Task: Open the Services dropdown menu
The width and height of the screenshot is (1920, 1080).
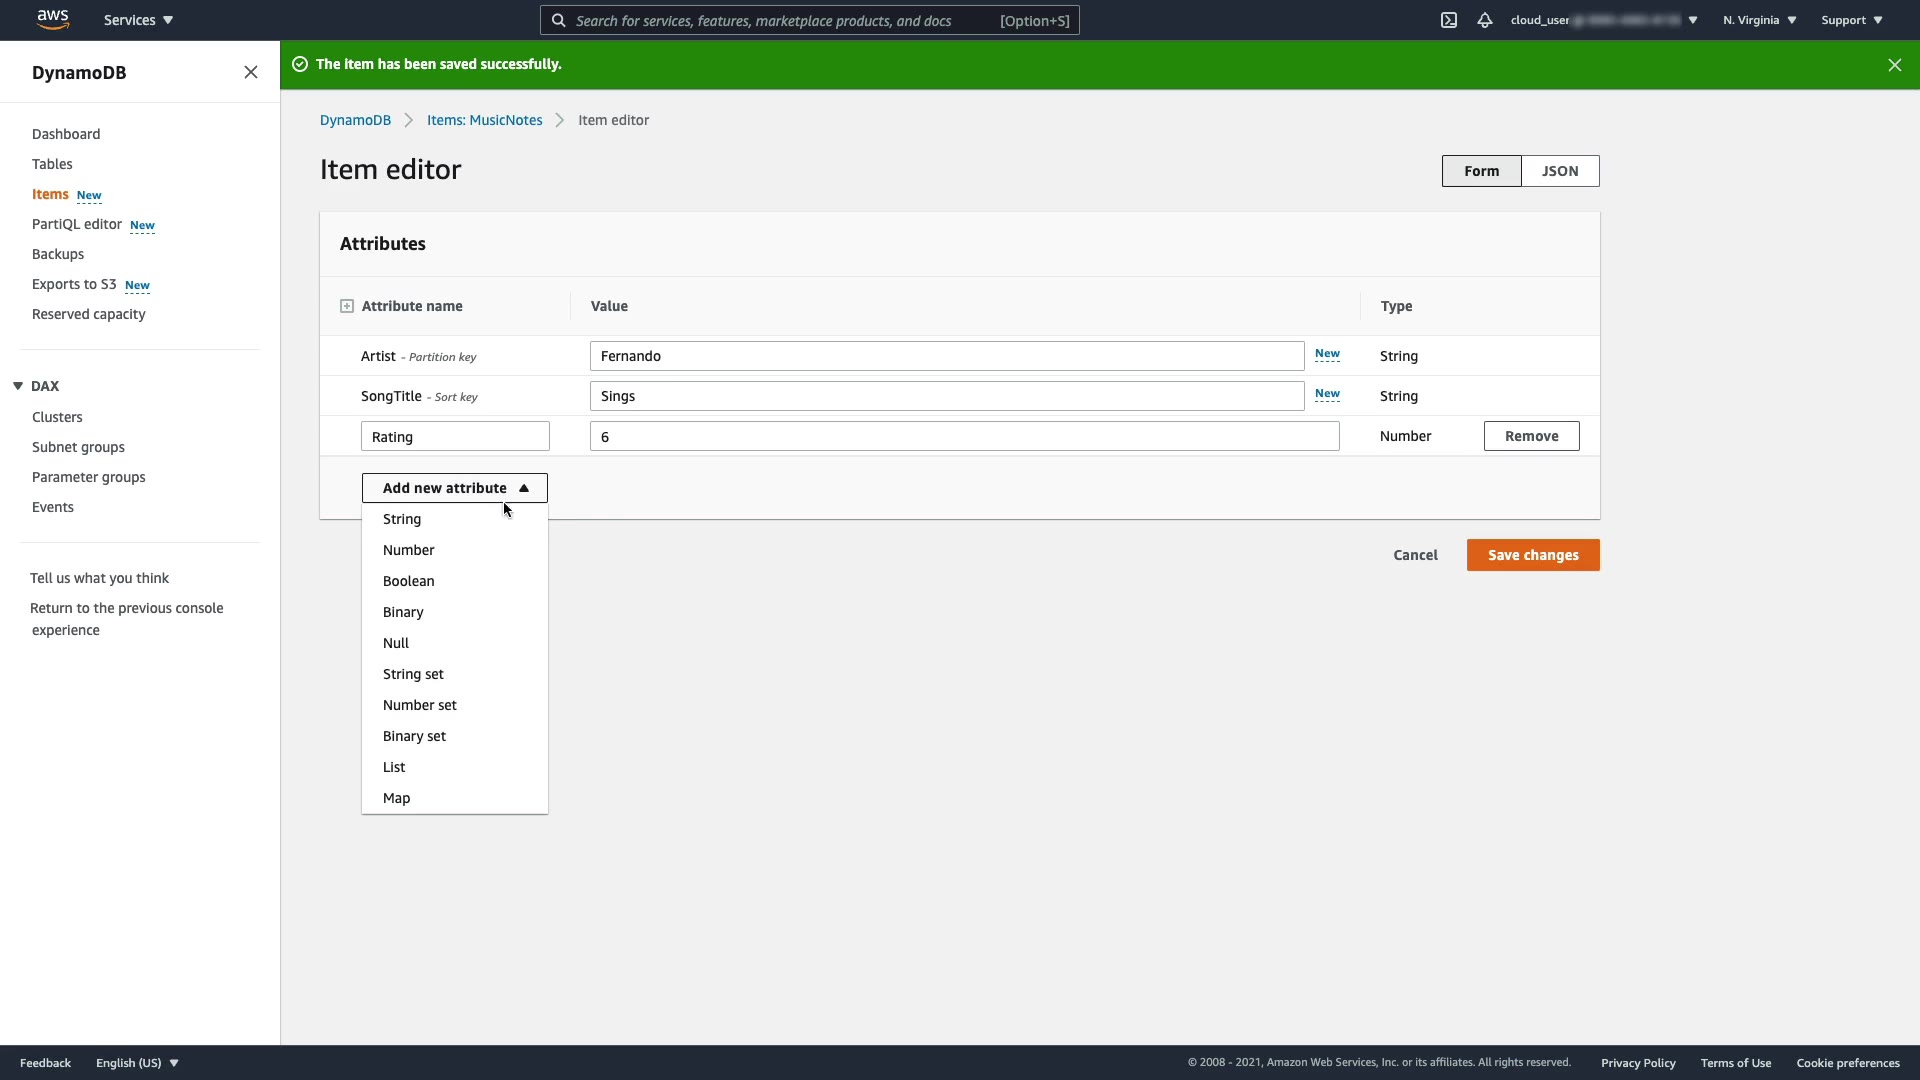Action: pos(138,20)
